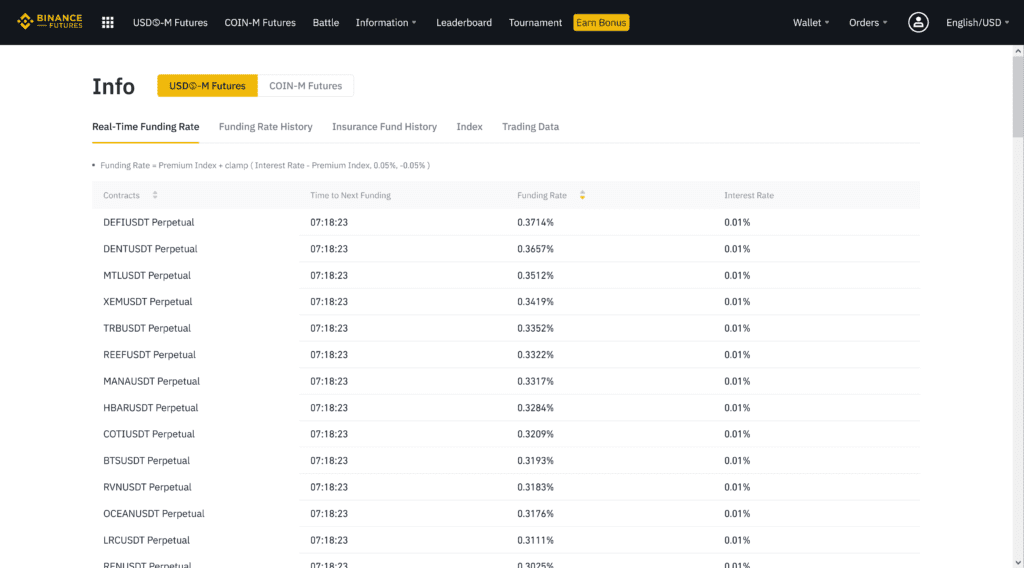Screen dimensions: 1024x568
Task: Click the scrollbar down arrow
Action: [x=1017, y=562]
